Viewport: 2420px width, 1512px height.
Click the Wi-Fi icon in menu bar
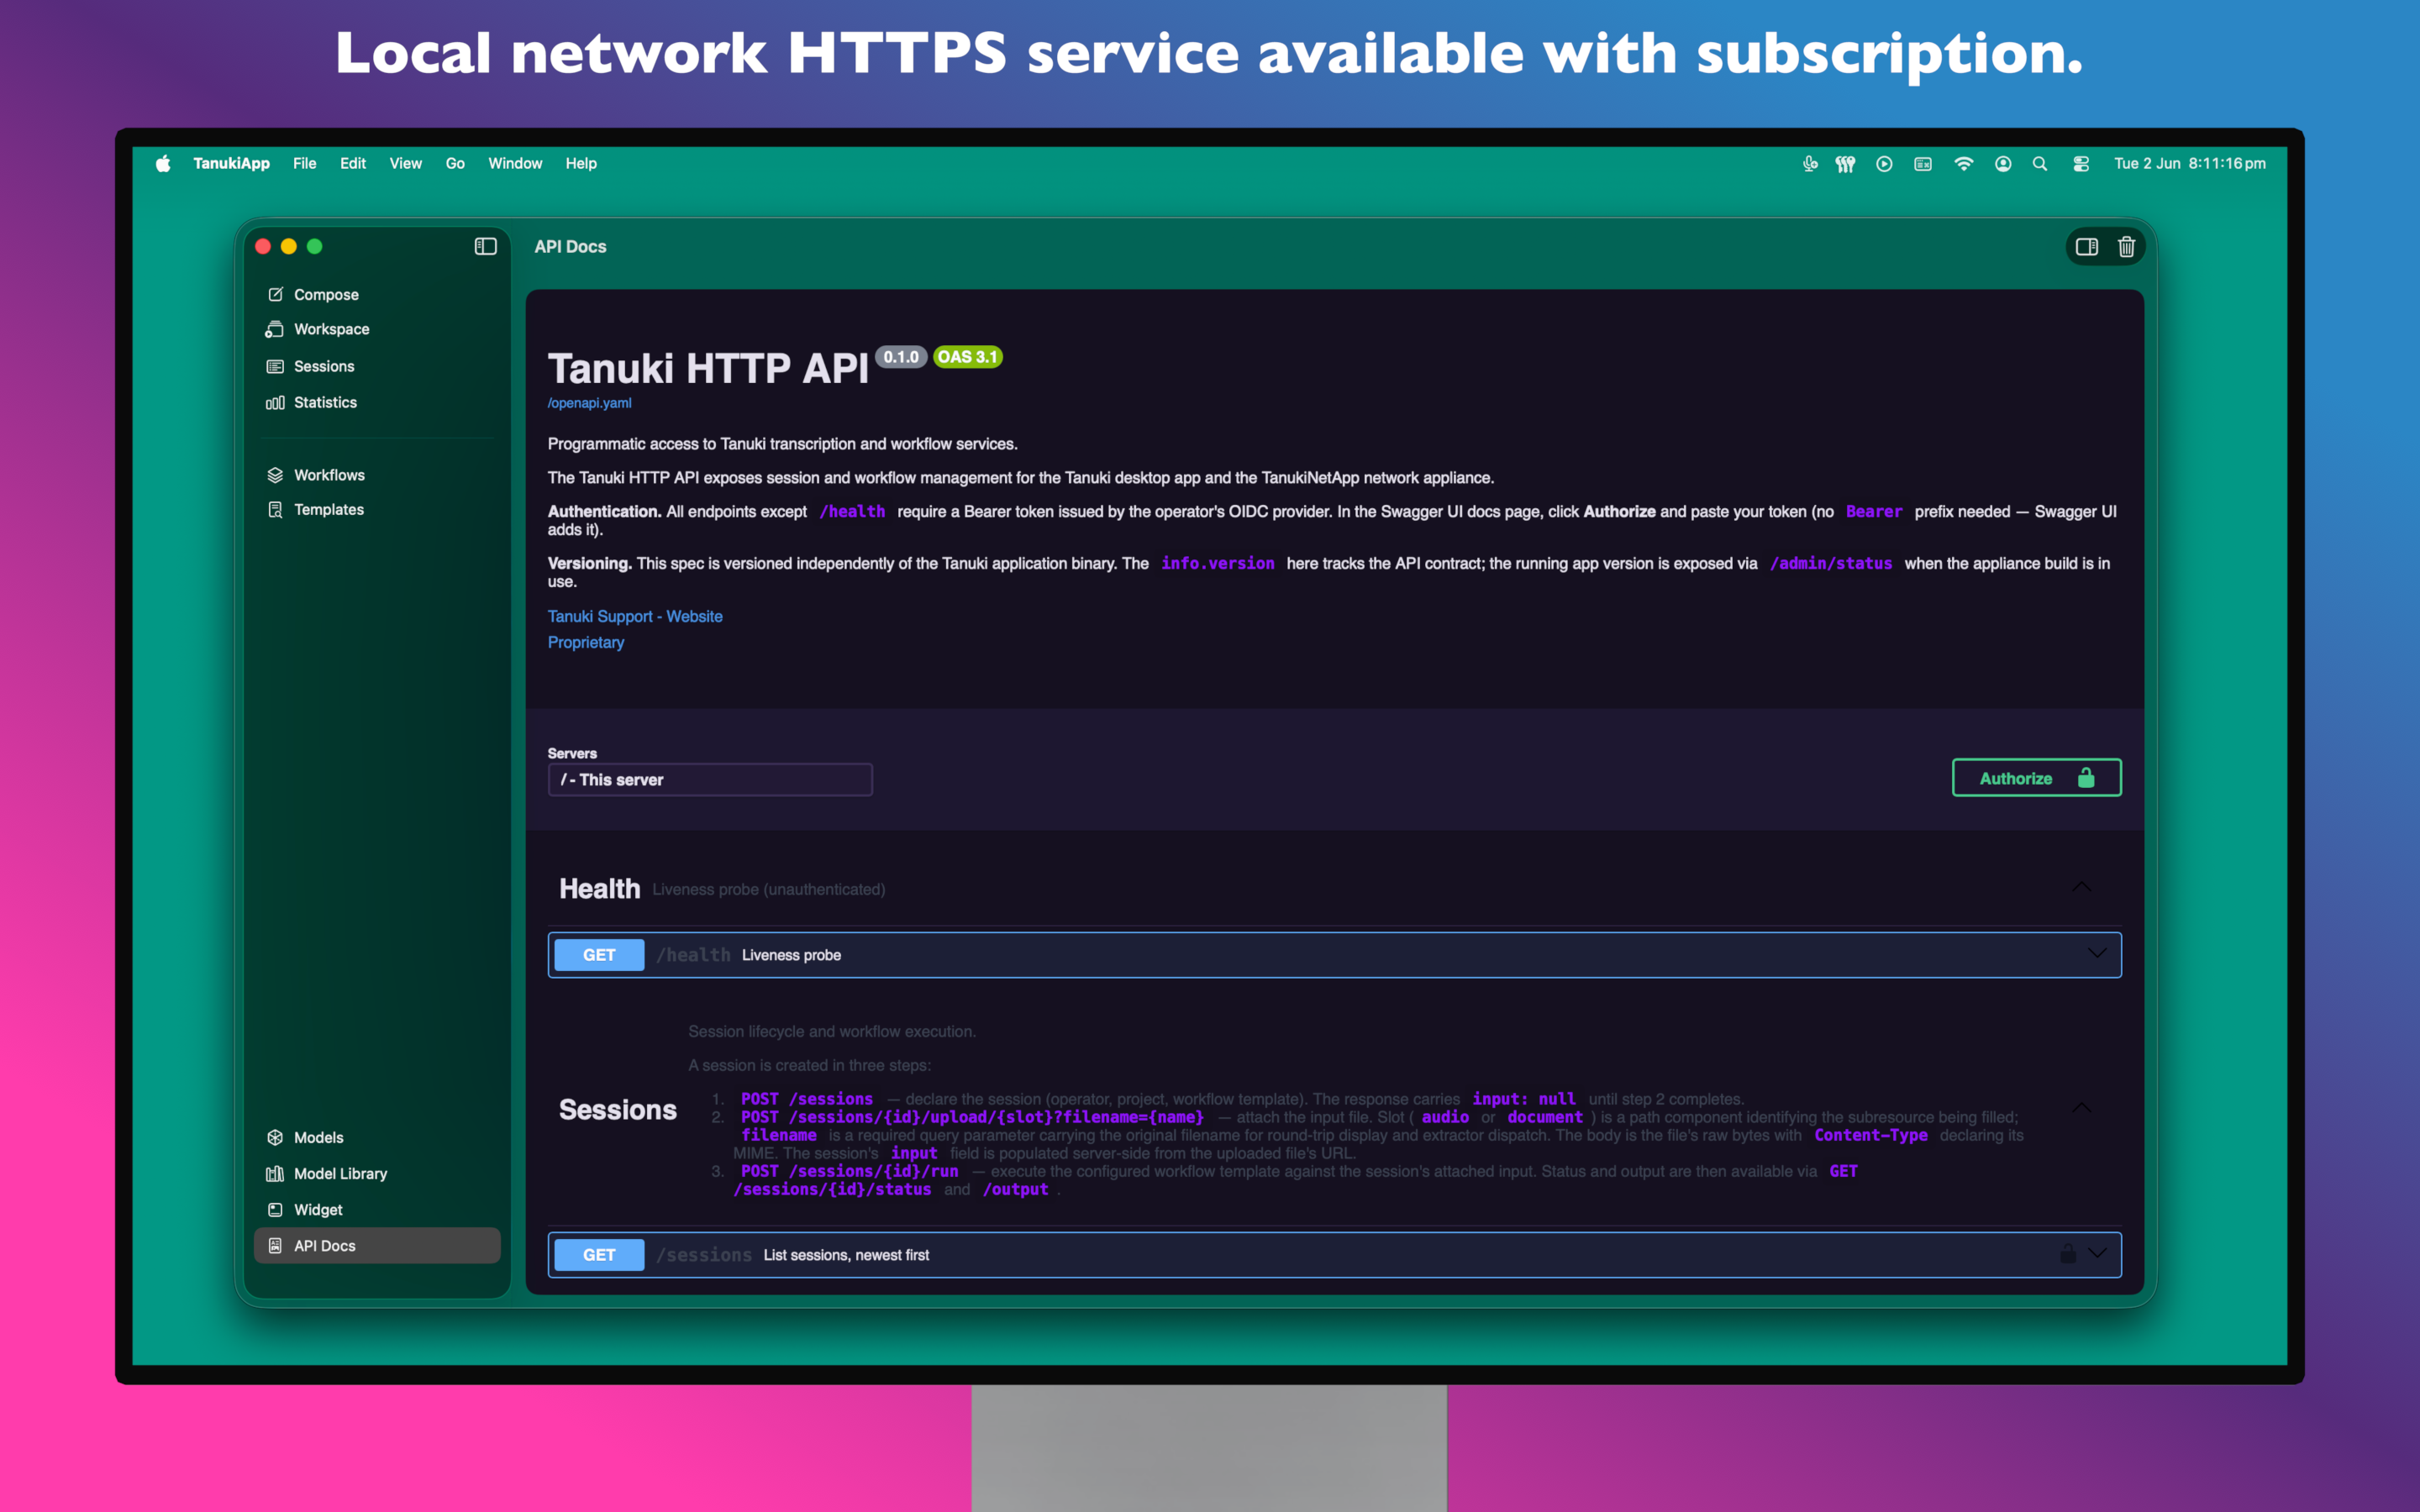[x=1963, y=164]
